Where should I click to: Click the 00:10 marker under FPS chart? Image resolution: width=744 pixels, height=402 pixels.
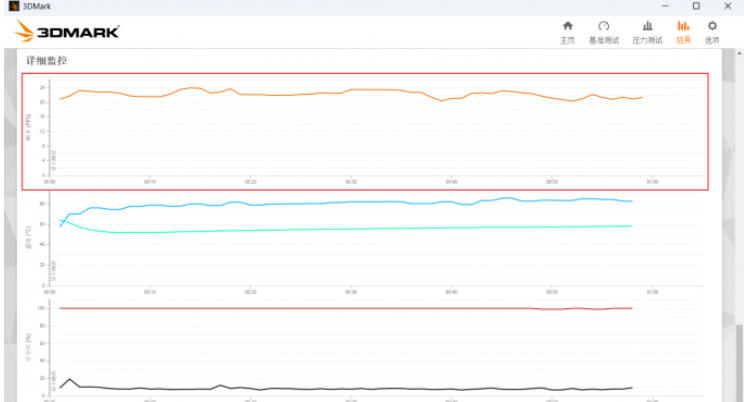tap(149, 182)
